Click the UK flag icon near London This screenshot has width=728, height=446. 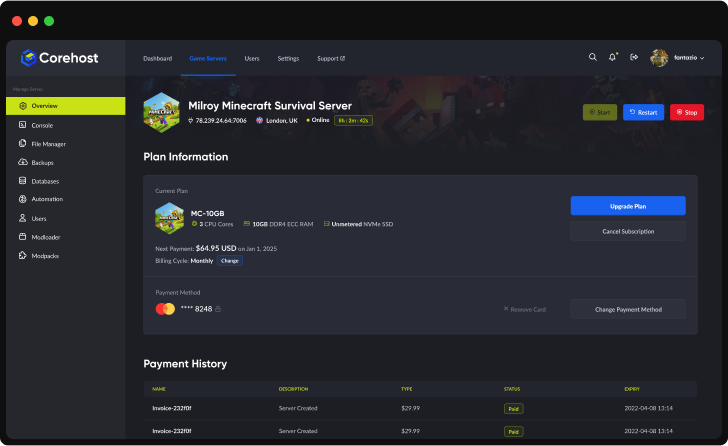point(260,120)
